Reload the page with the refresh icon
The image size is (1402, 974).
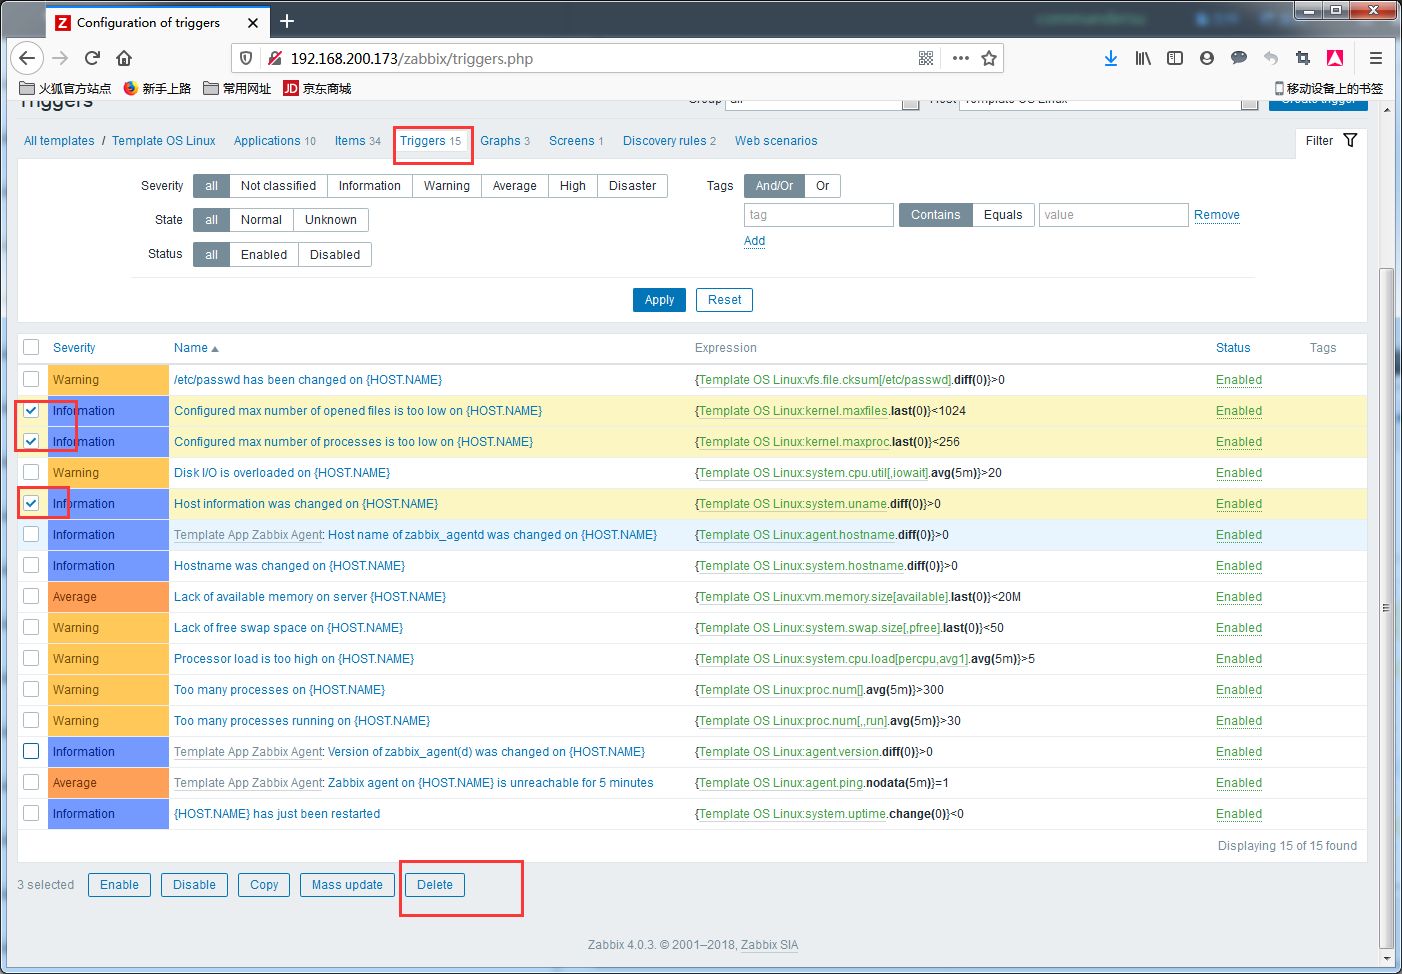point(92,58)
